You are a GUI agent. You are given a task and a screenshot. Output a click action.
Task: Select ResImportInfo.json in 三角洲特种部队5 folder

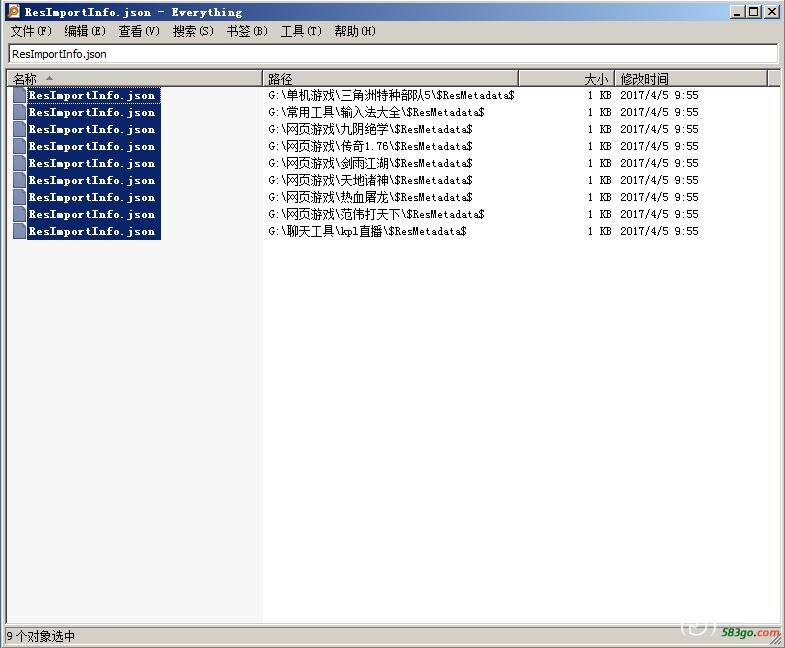click(x=94, y=95)
